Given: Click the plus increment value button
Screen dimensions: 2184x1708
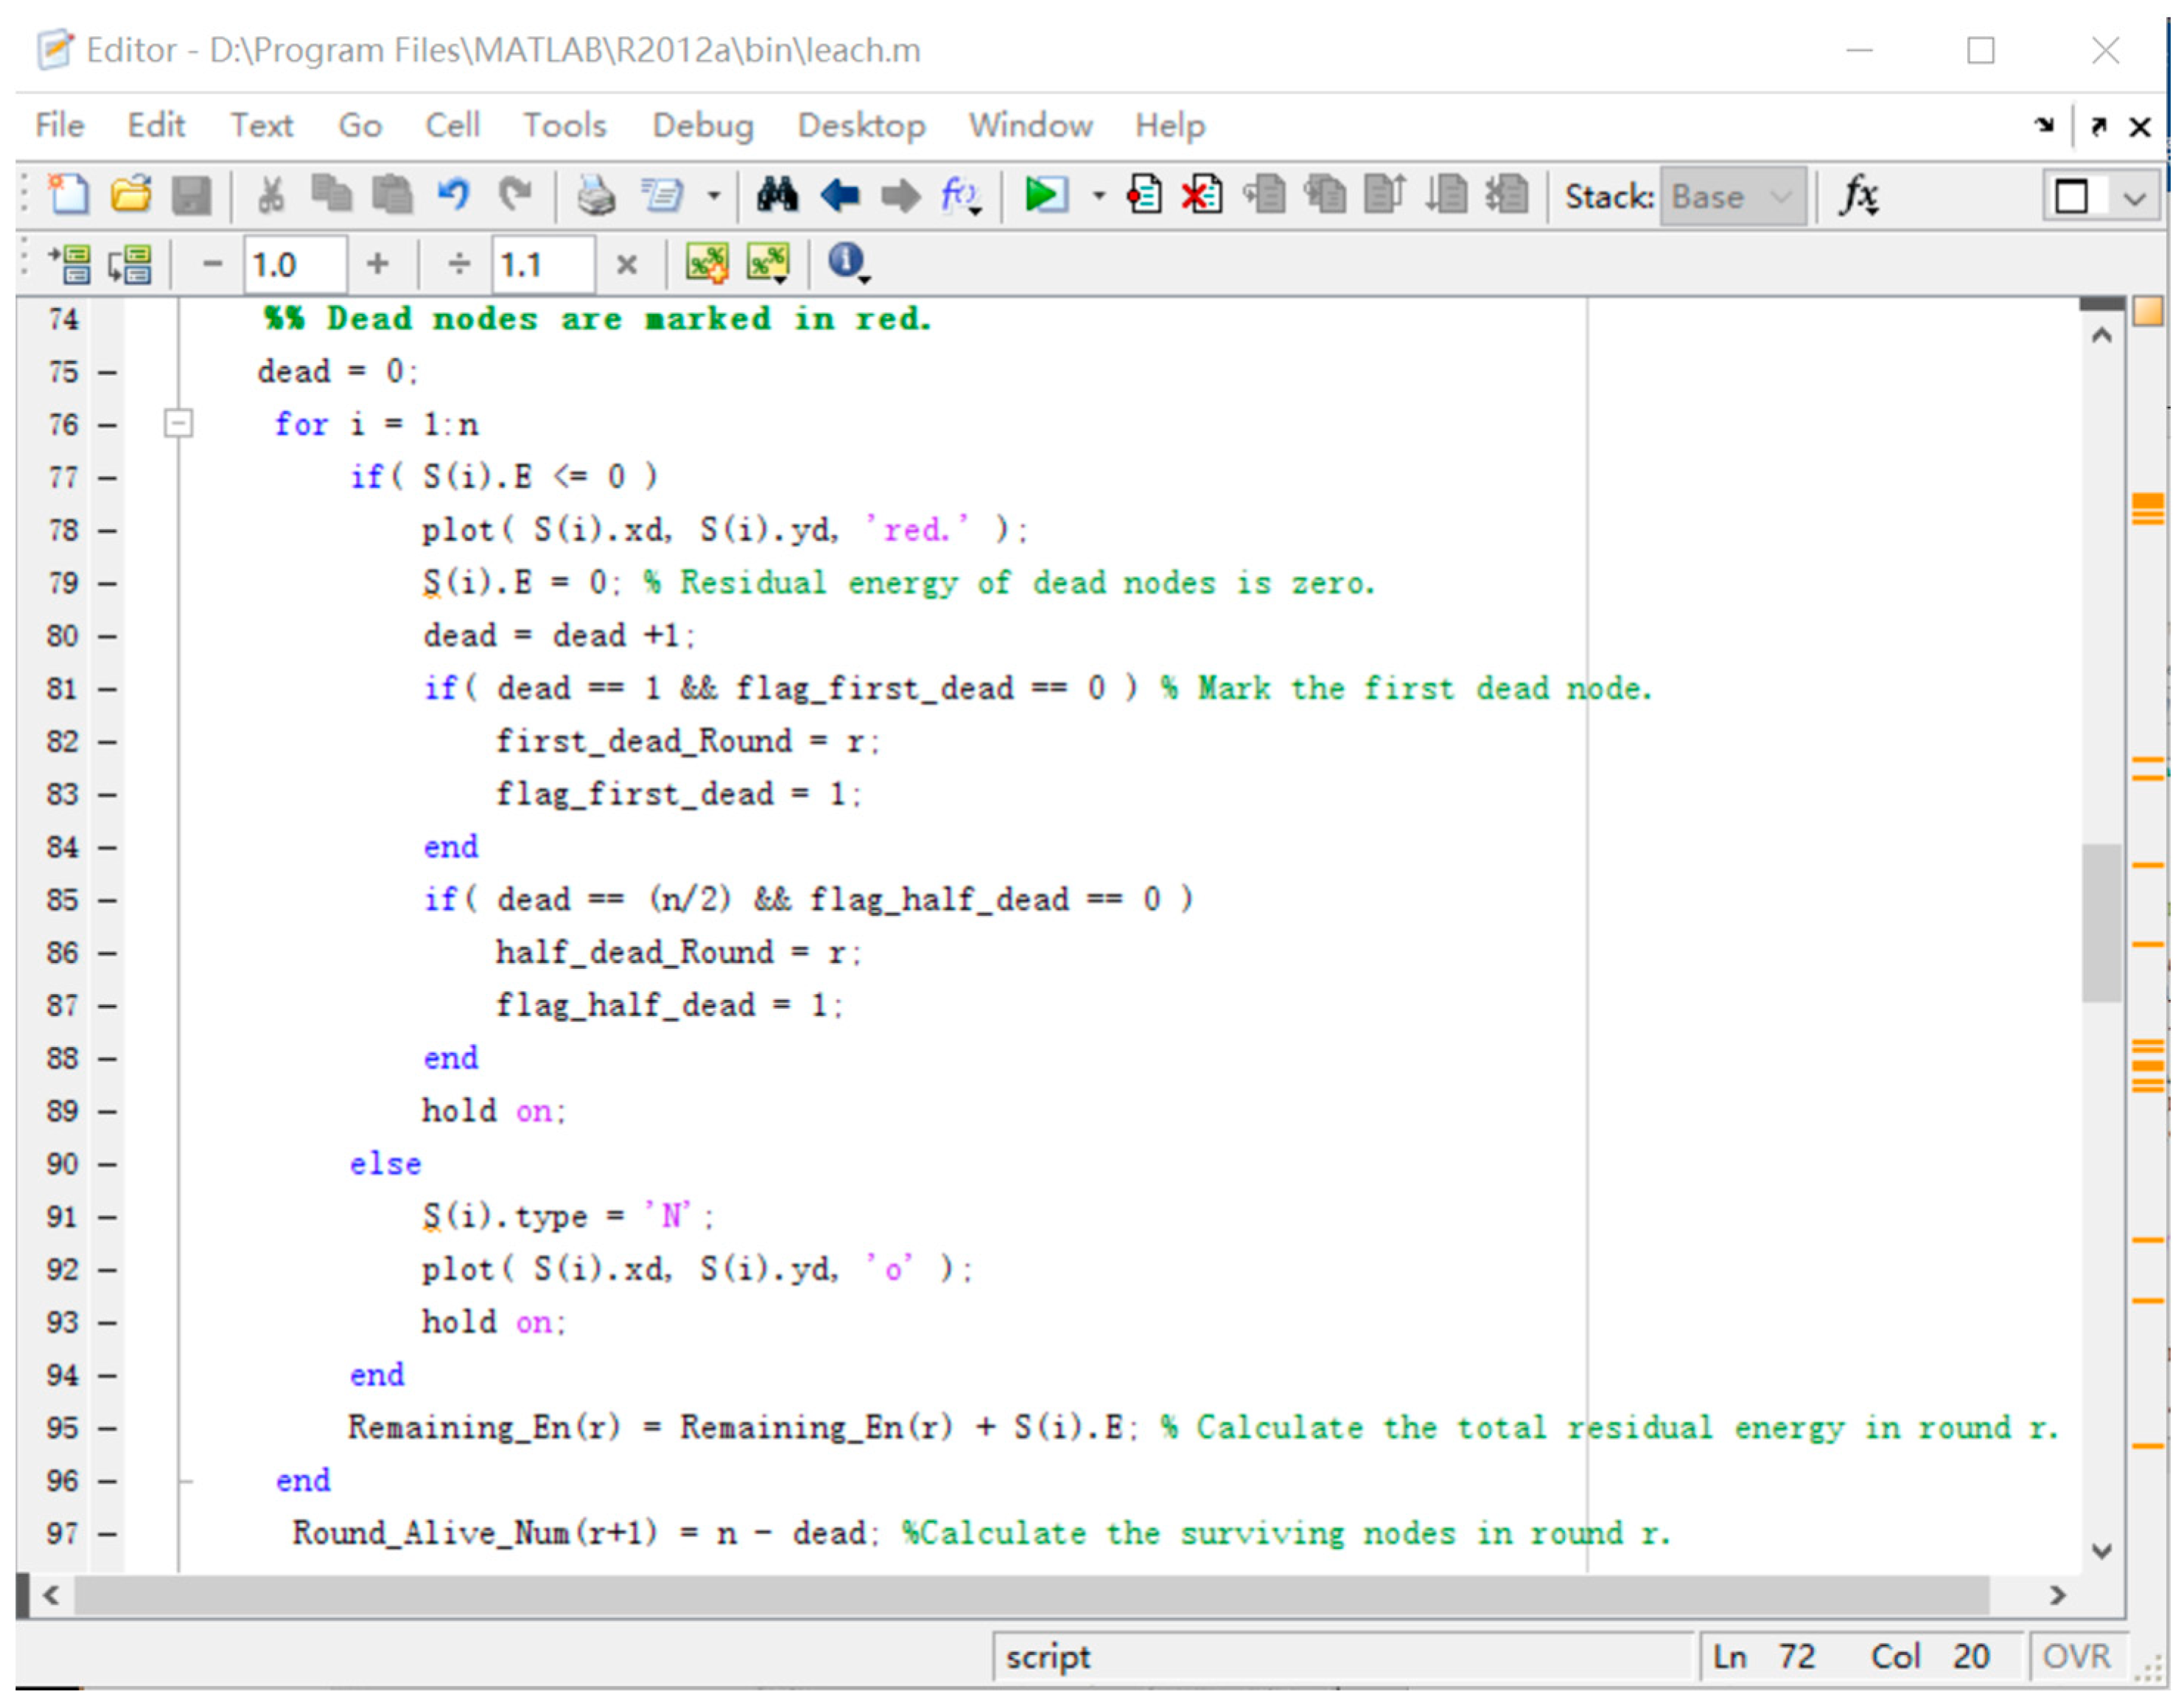Looking at the screenshot, I should [377, 265].
